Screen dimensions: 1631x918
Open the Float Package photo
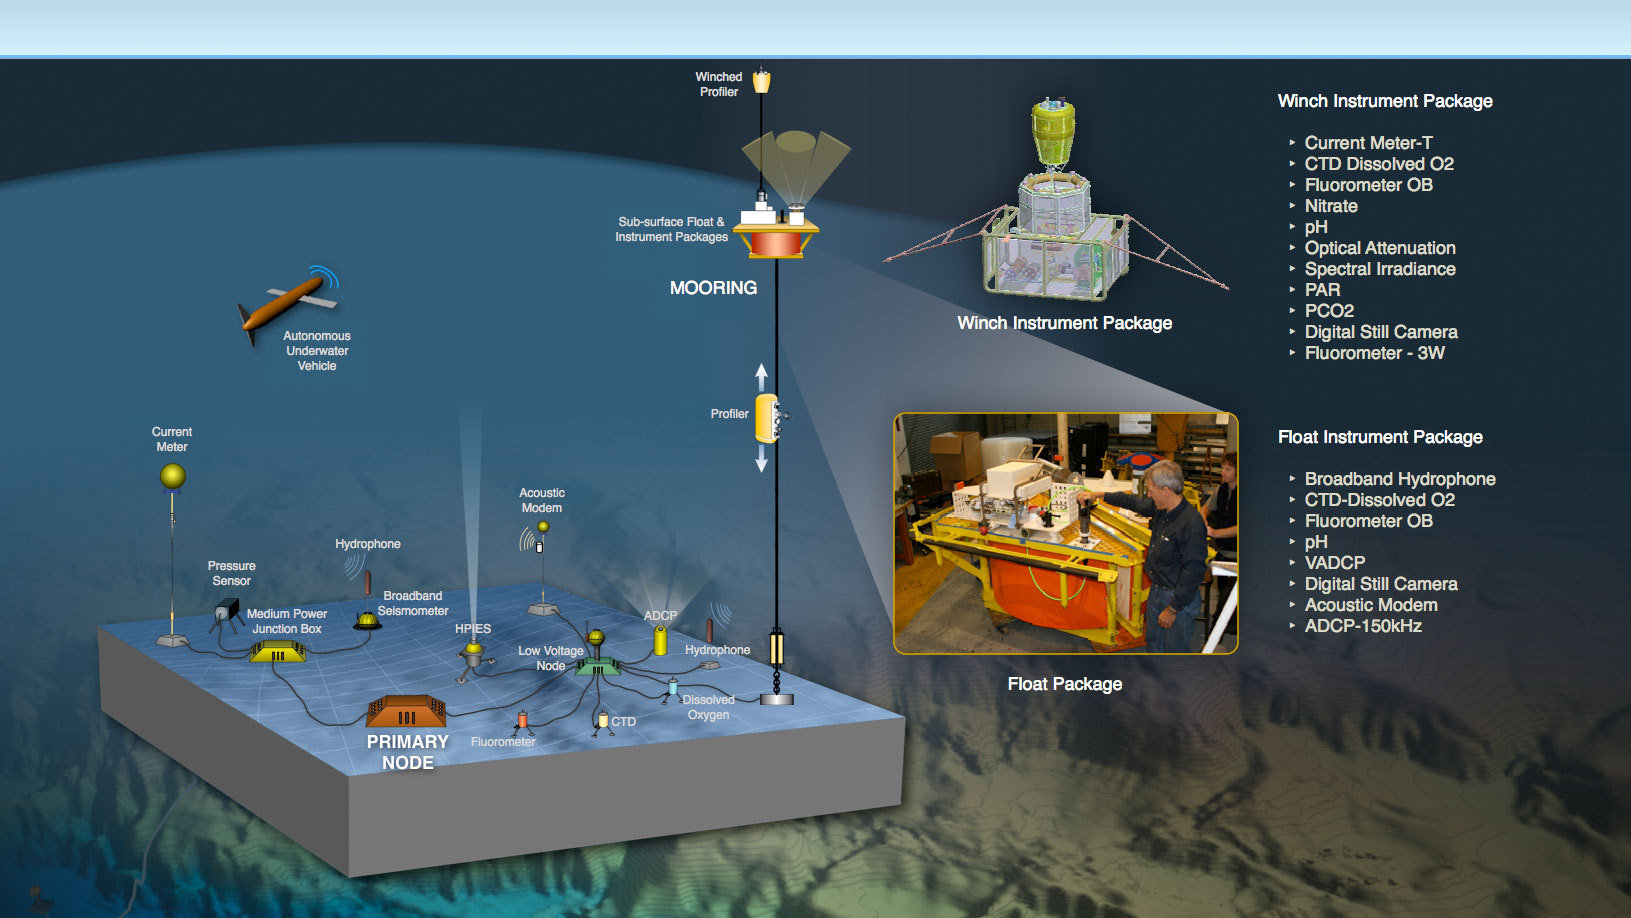(x=1065, y=534)
